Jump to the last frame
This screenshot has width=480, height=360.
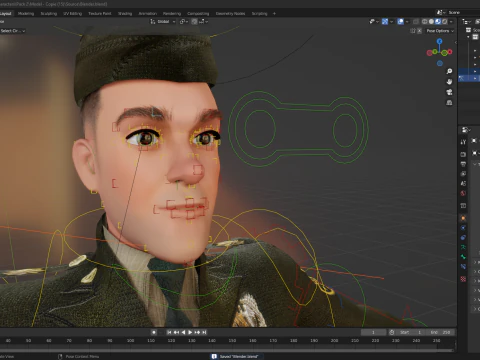click(204, 332)
